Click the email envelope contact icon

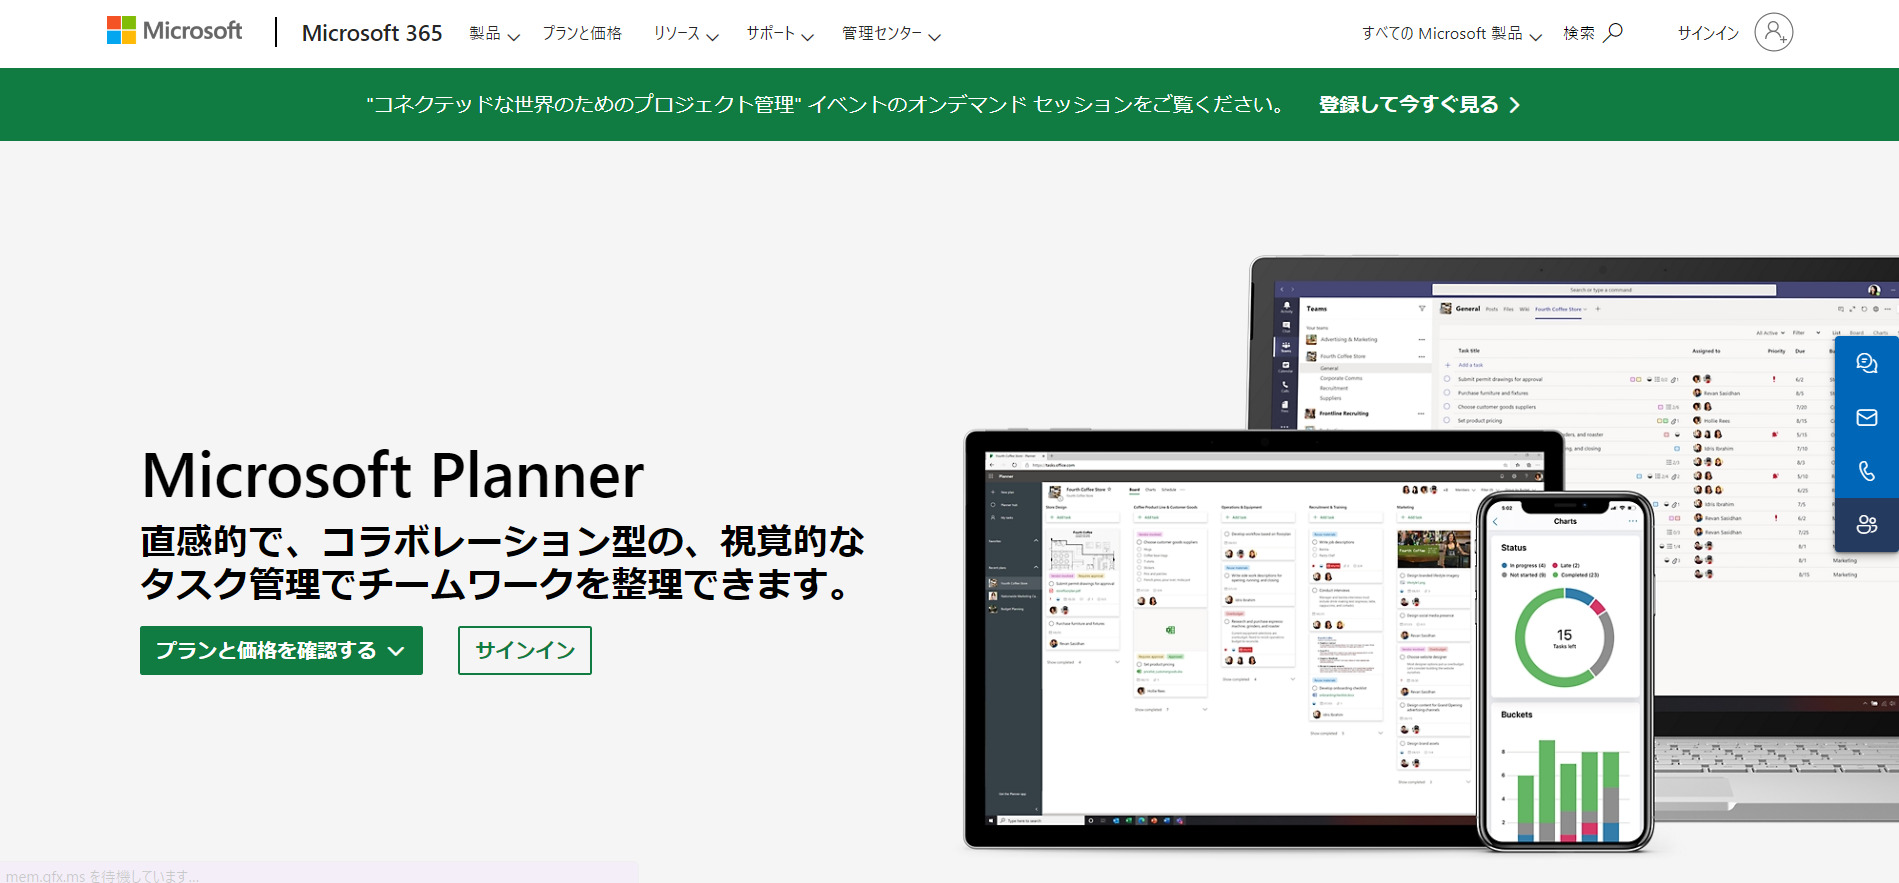[x=1866, y=418]
